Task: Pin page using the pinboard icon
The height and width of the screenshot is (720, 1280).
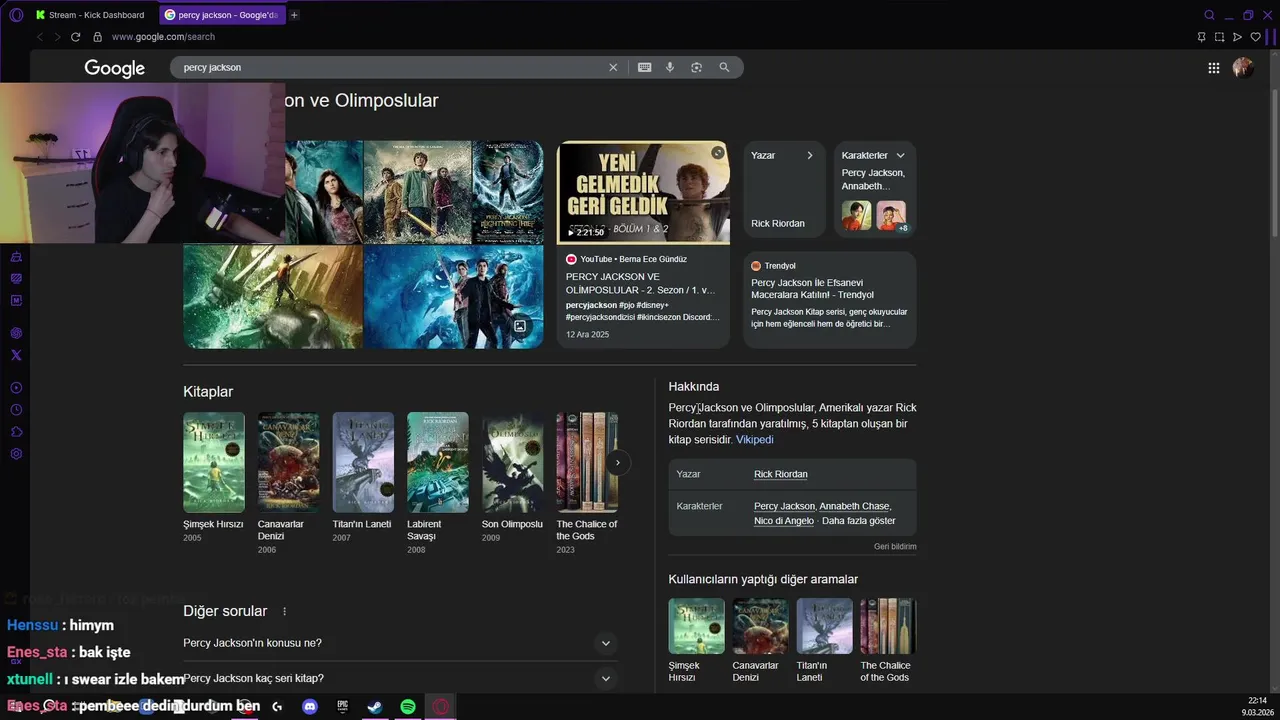Action: (1201, 37)
